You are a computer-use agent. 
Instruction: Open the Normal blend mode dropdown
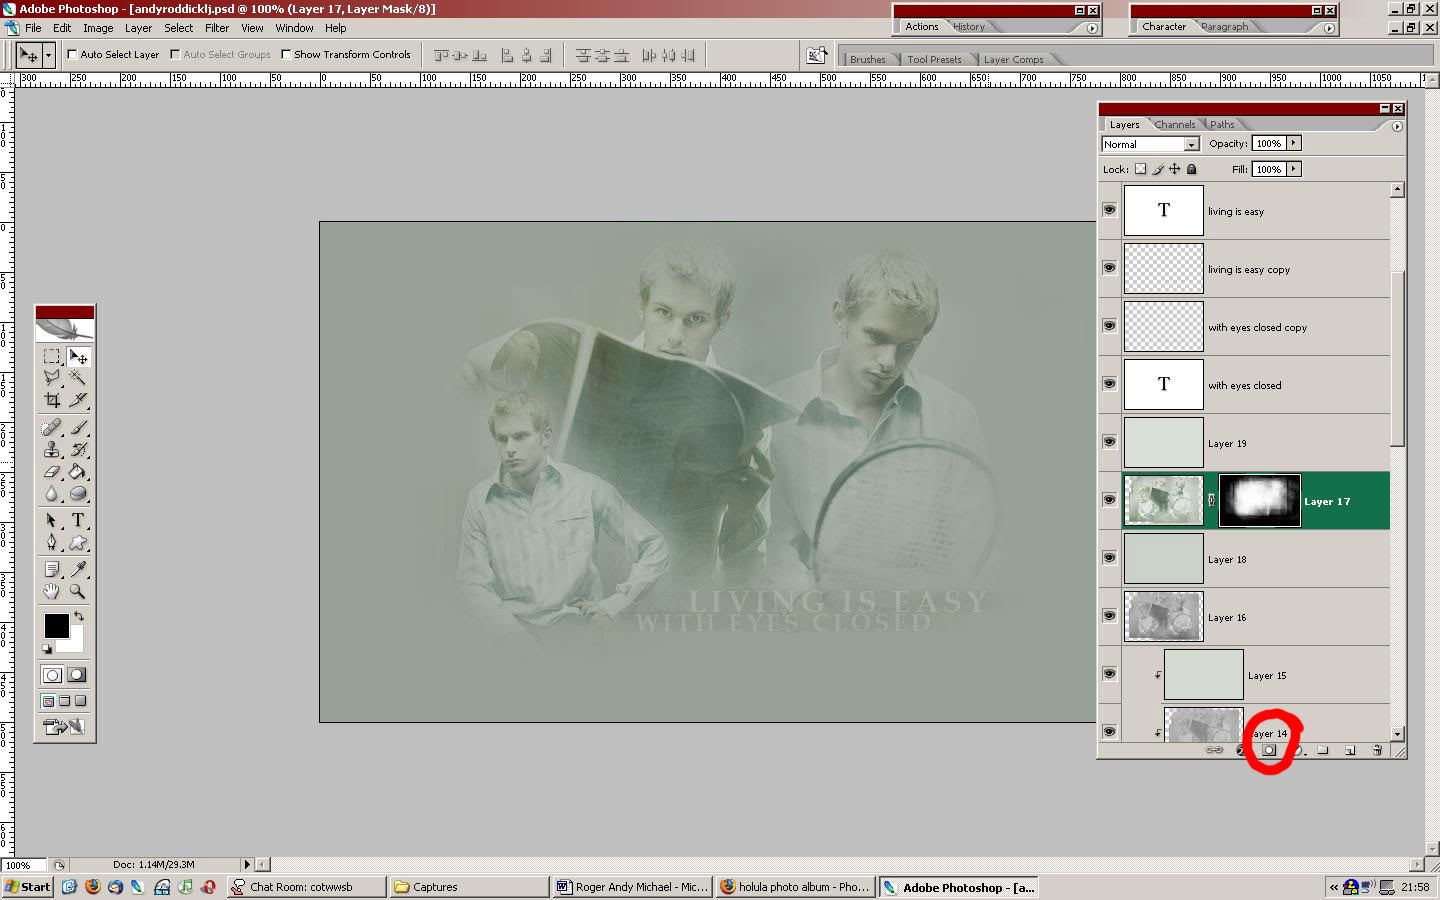[x=1191, y=145]
